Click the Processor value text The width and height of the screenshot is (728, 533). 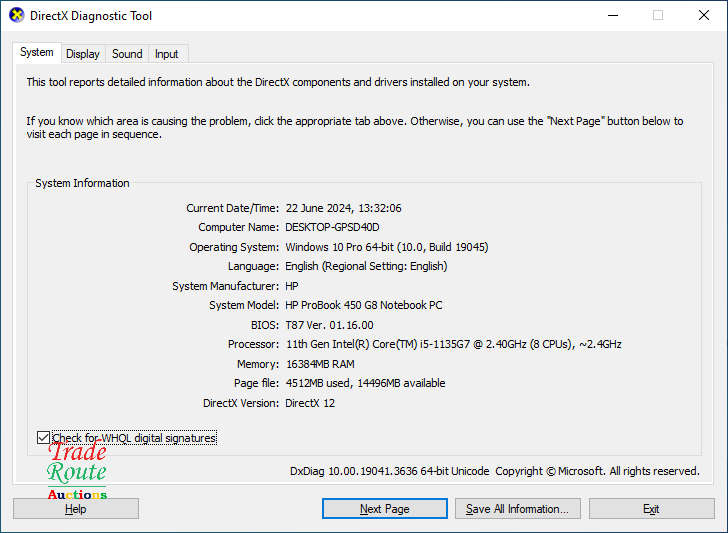[453, 345]
